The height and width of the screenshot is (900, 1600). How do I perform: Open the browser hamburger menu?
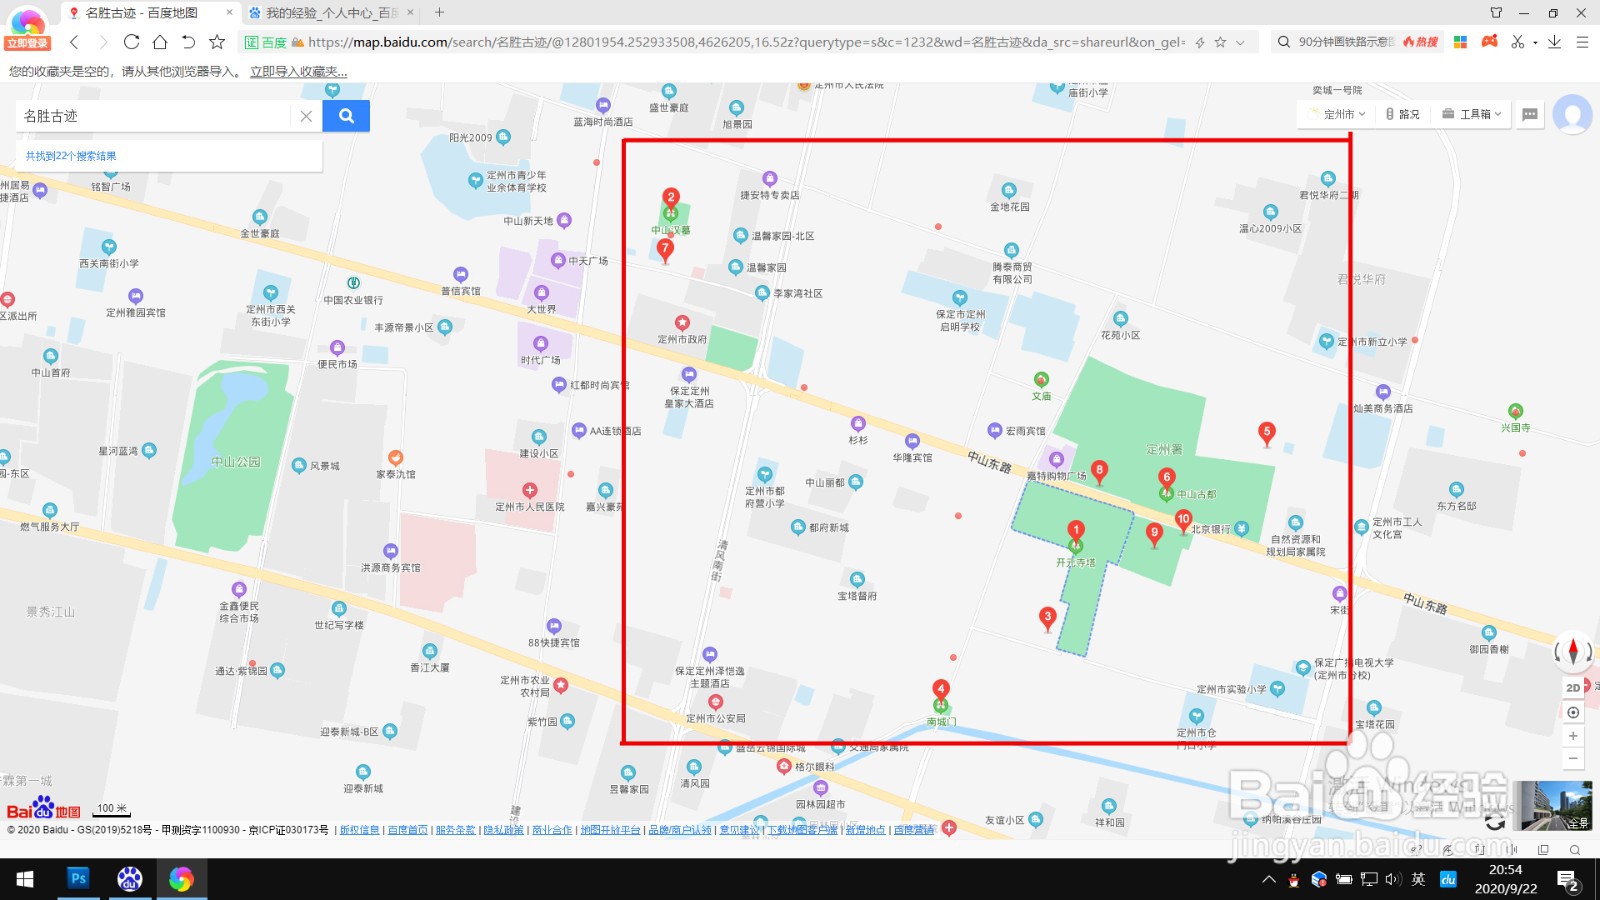1582,42
